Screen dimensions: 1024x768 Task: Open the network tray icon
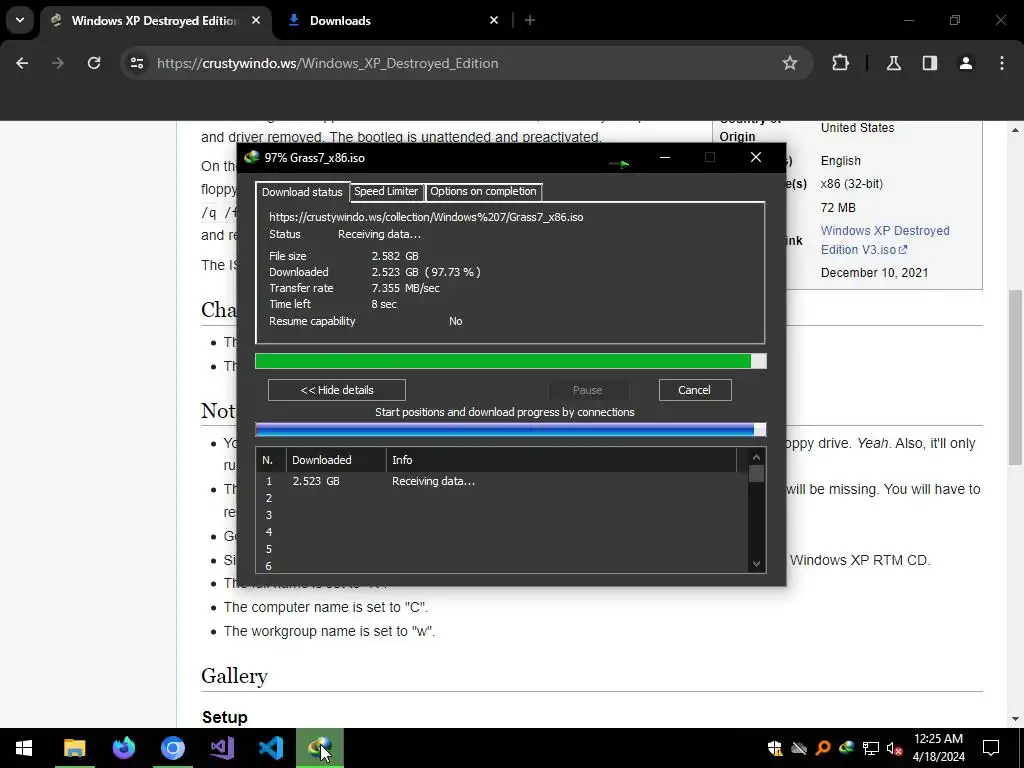[x=871, y=748]
